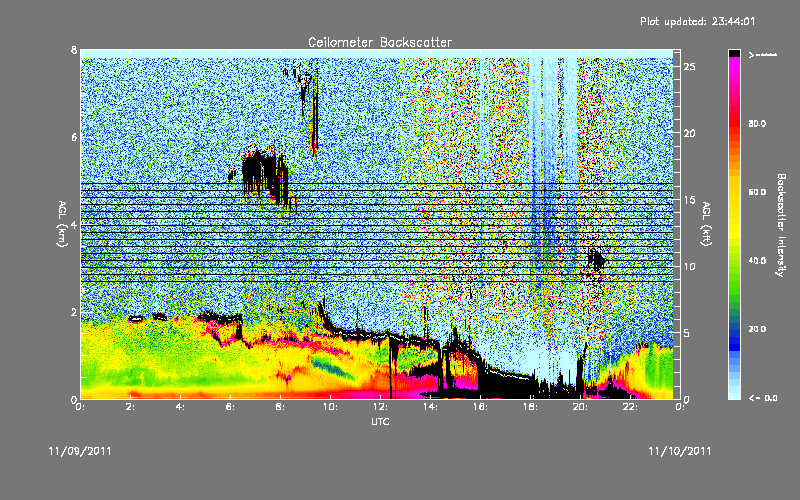Viewport: 800px width, 500px height.
Task: Click the UTC x-axis label
Action: pos(380,421)
